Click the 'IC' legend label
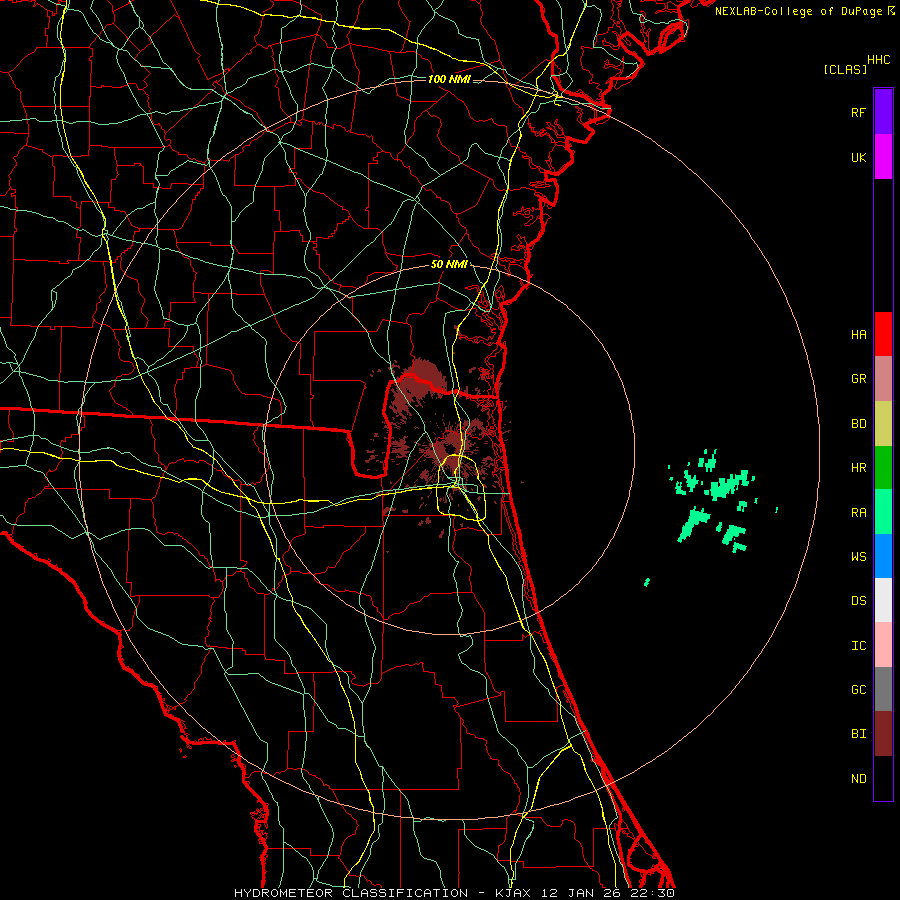Screen dimensions: 900x900 click(858, 645)
